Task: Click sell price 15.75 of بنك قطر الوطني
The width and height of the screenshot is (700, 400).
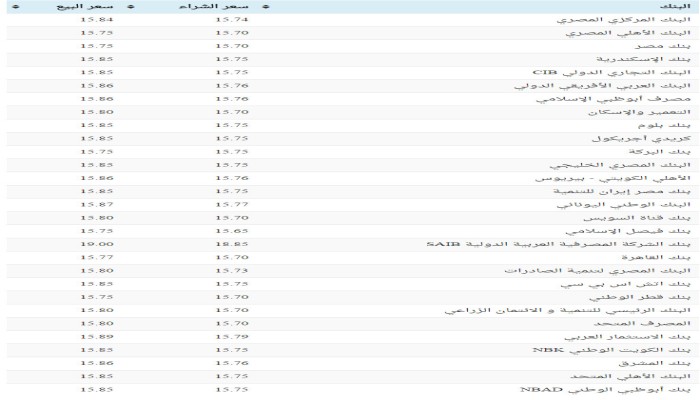Action: pyautogui.click(x=97, y=297)
